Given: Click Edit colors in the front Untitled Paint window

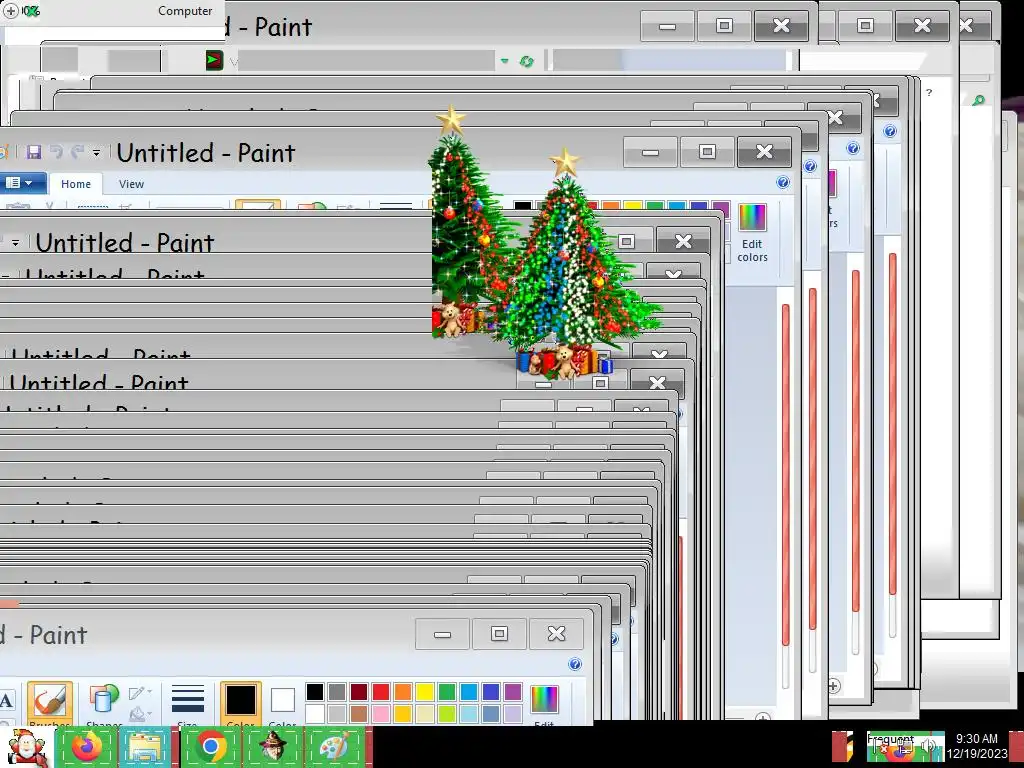Looking at the screenshot, I should (x=752, y=232).
